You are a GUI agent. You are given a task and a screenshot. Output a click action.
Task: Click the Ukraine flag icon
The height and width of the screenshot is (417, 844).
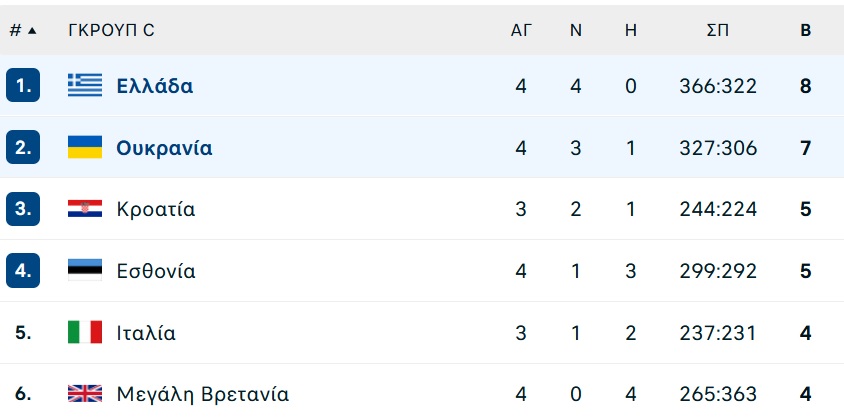85,147
